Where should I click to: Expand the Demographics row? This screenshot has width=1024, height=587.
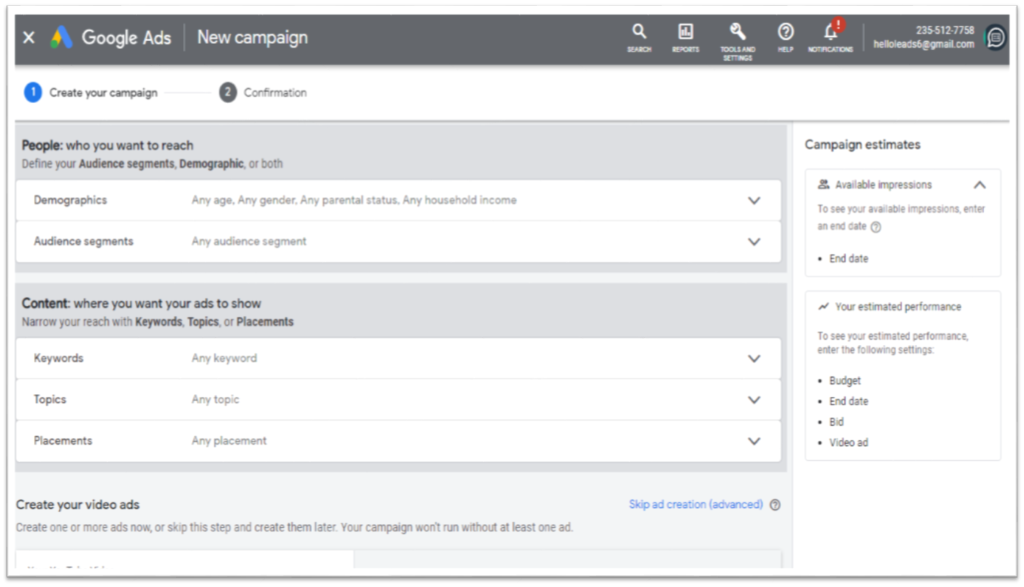point(754,200)
